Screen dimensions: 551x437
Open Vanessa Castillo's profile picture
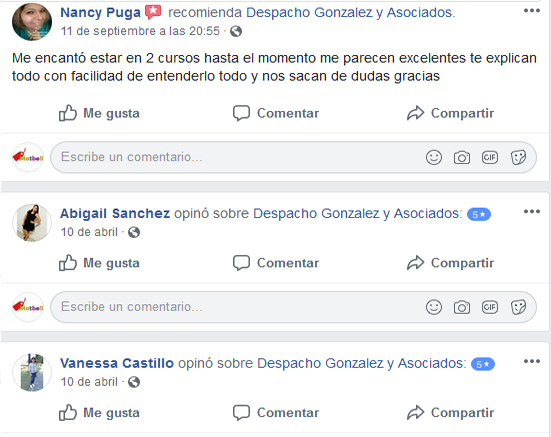tap(32, 372)
